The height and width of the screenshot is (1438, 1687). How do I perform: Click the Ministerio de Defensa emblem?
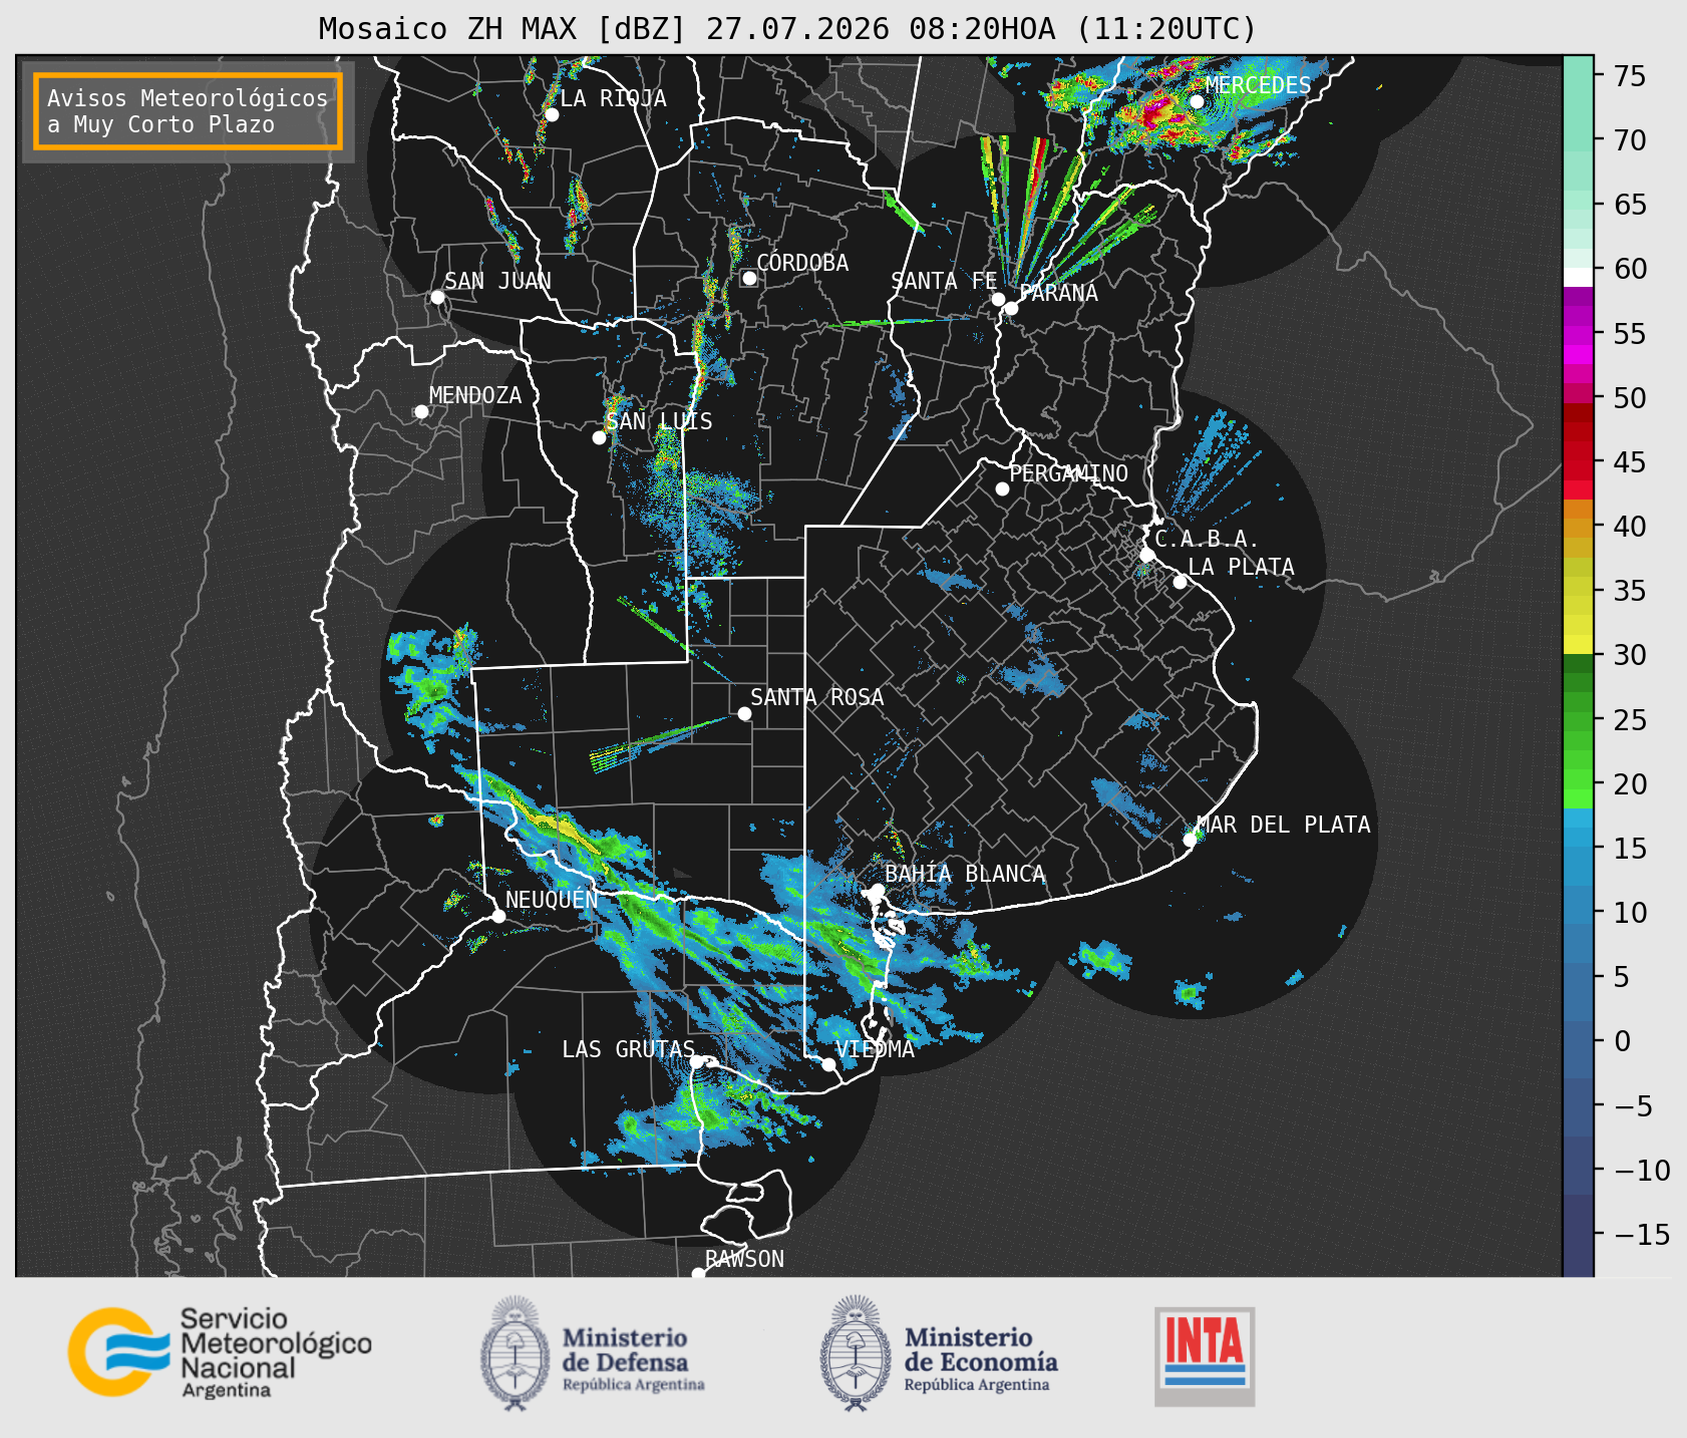click(514, 1353)
